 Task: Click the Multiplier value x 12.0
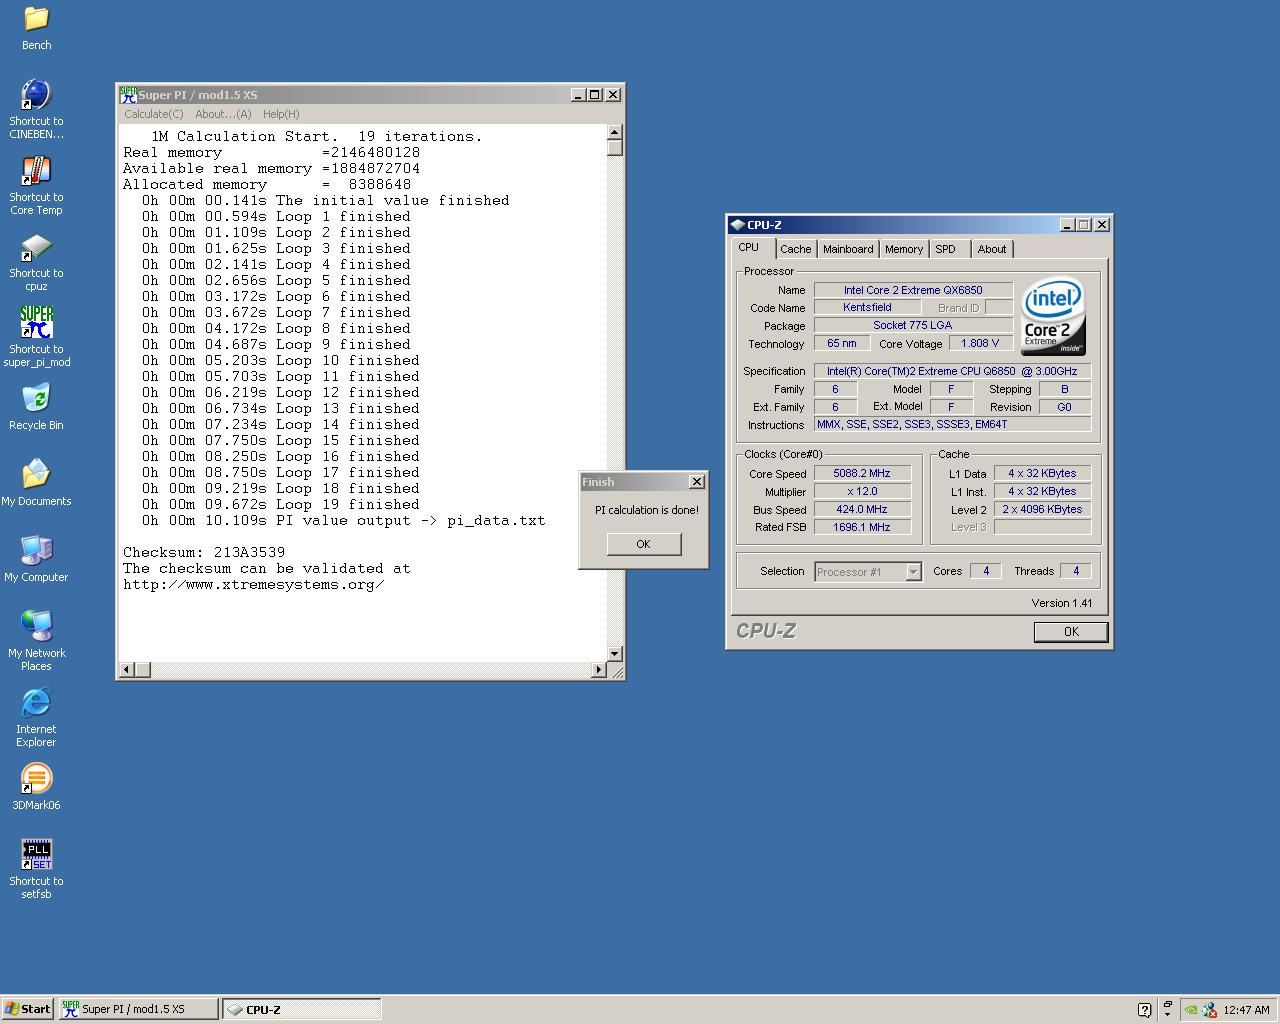[x=862, y=491]
